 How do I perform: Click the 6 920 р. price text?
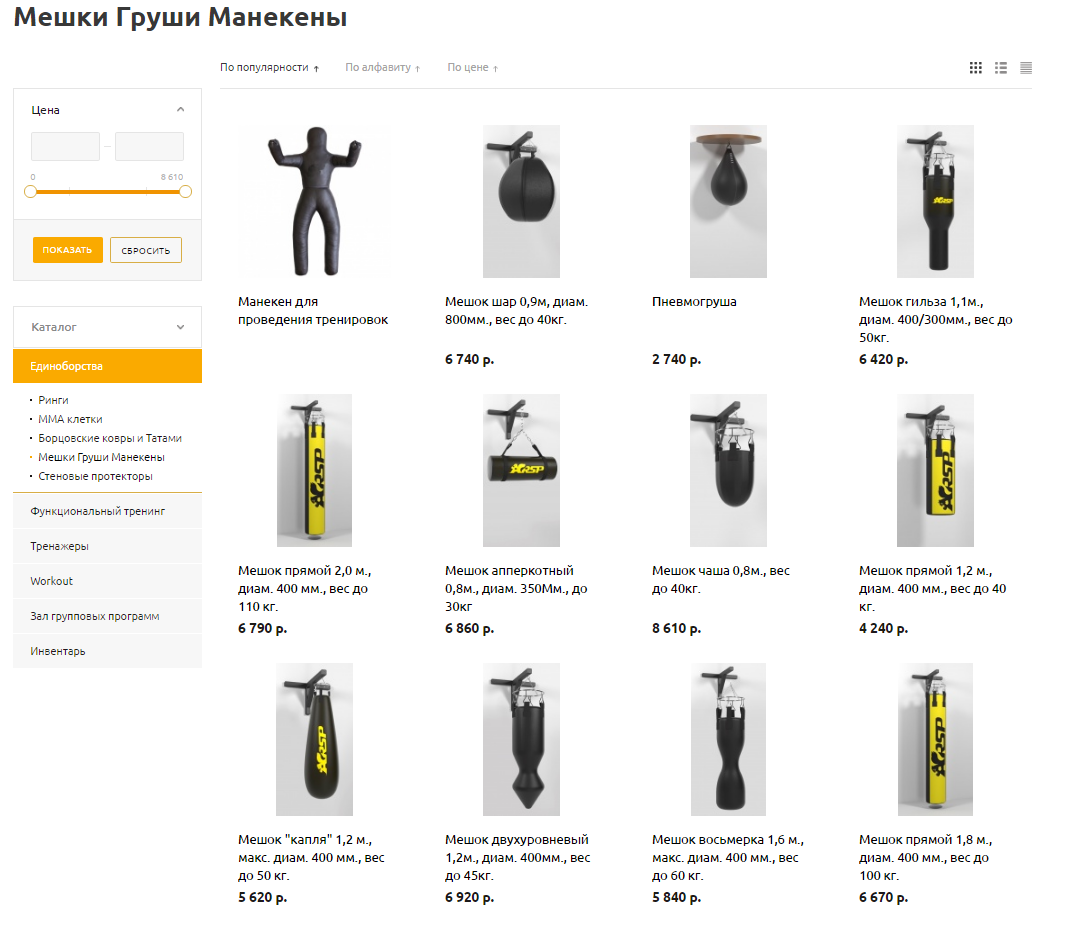[469, 898]
